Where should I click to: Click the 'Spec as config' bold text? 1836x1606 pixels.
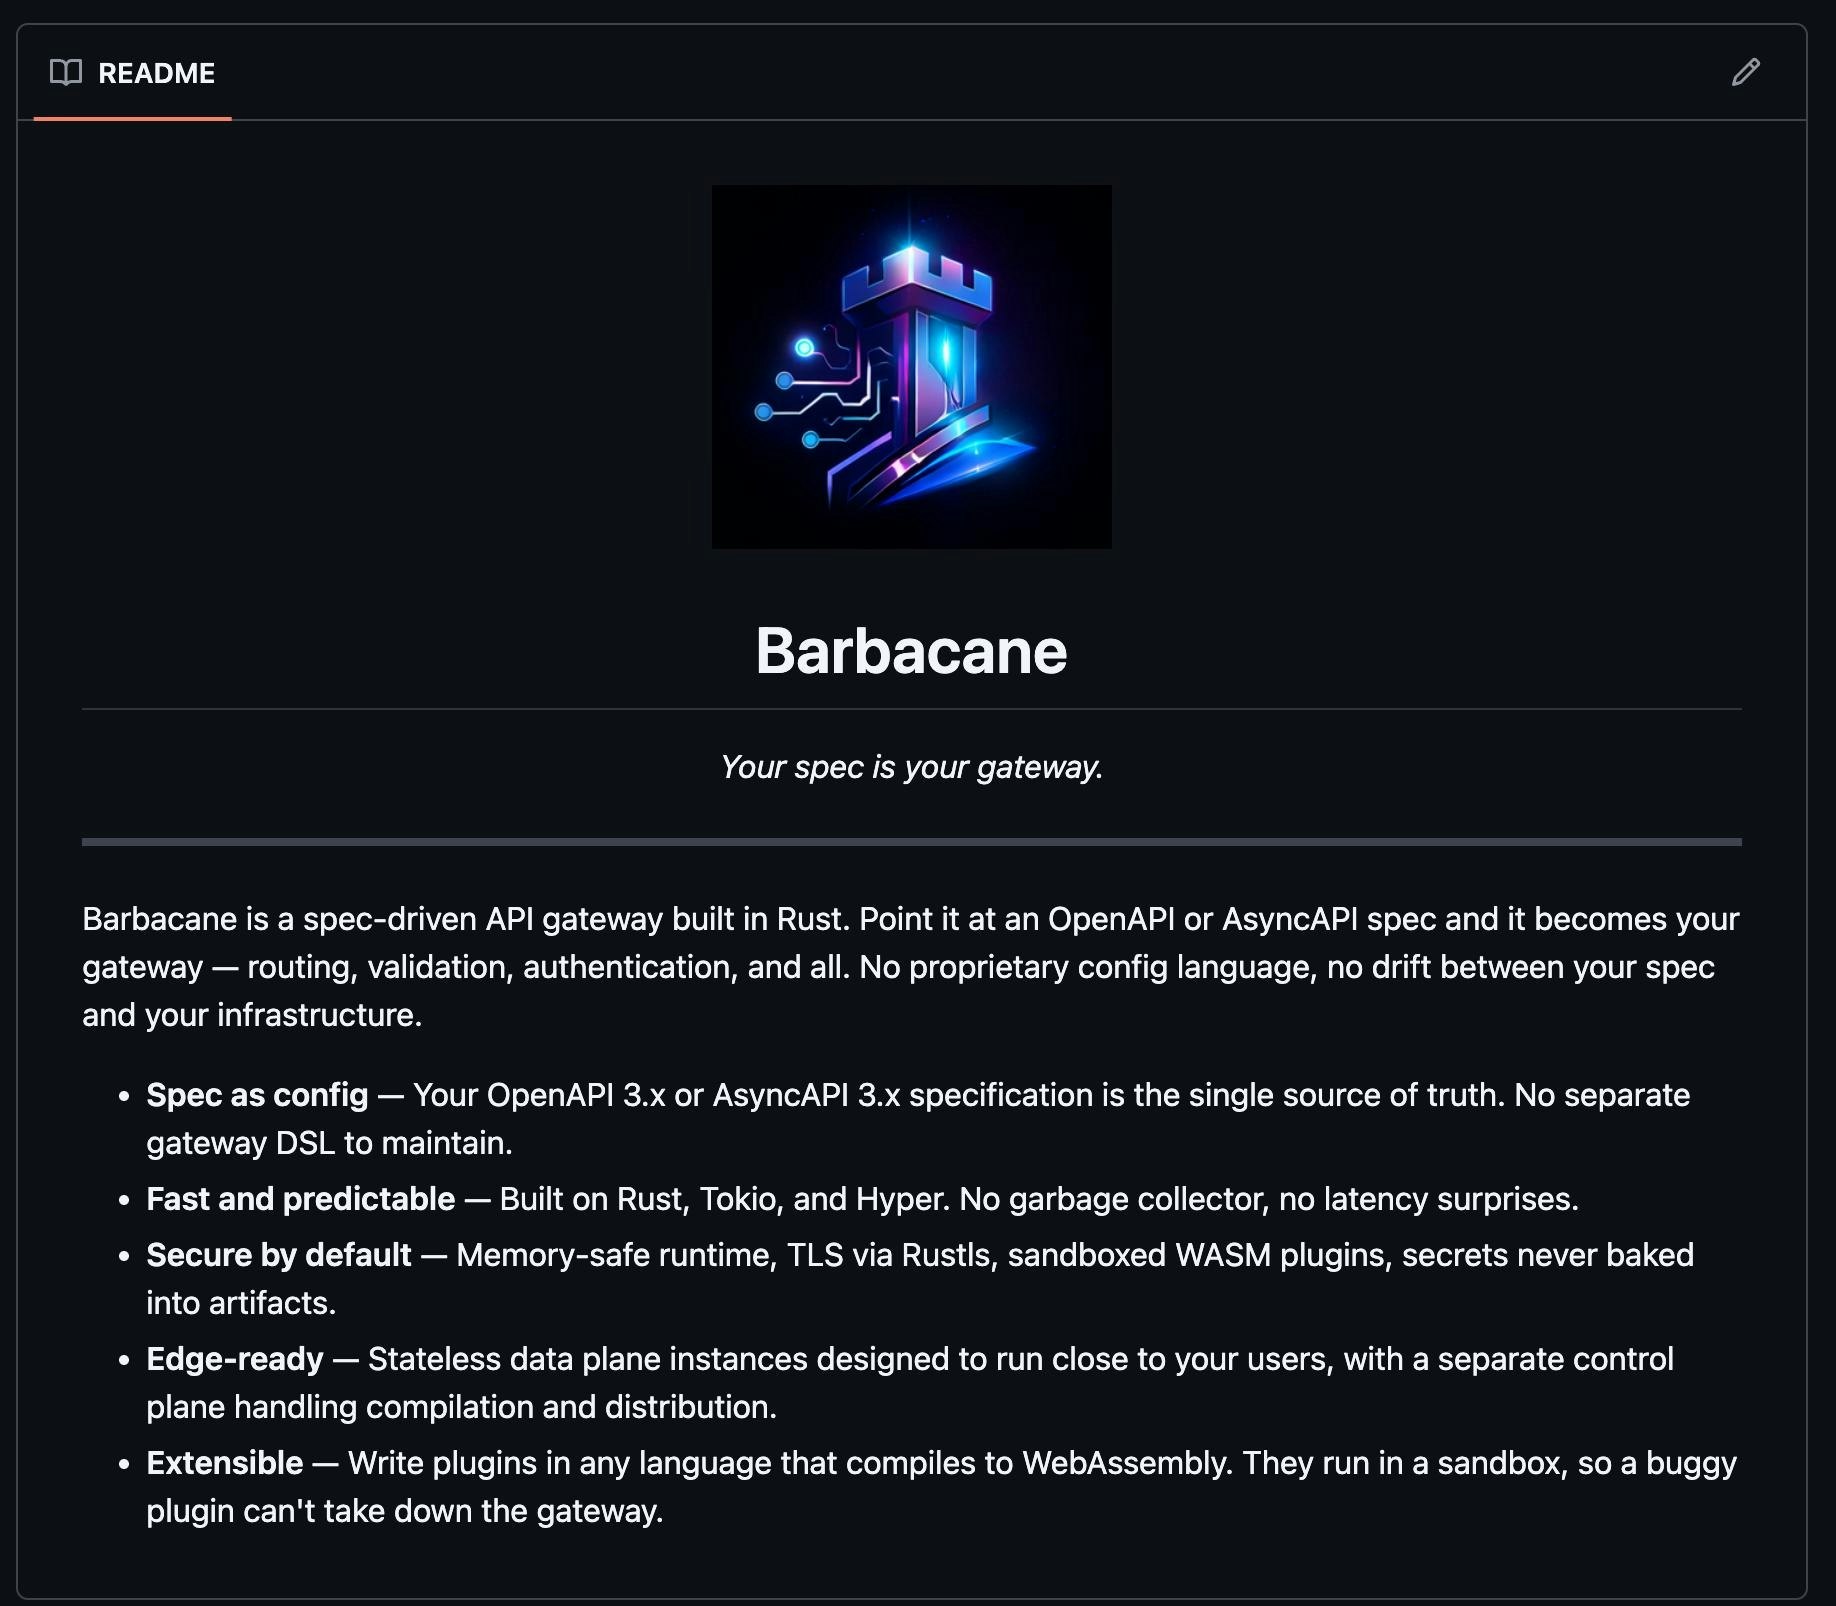click(256, 1095)
